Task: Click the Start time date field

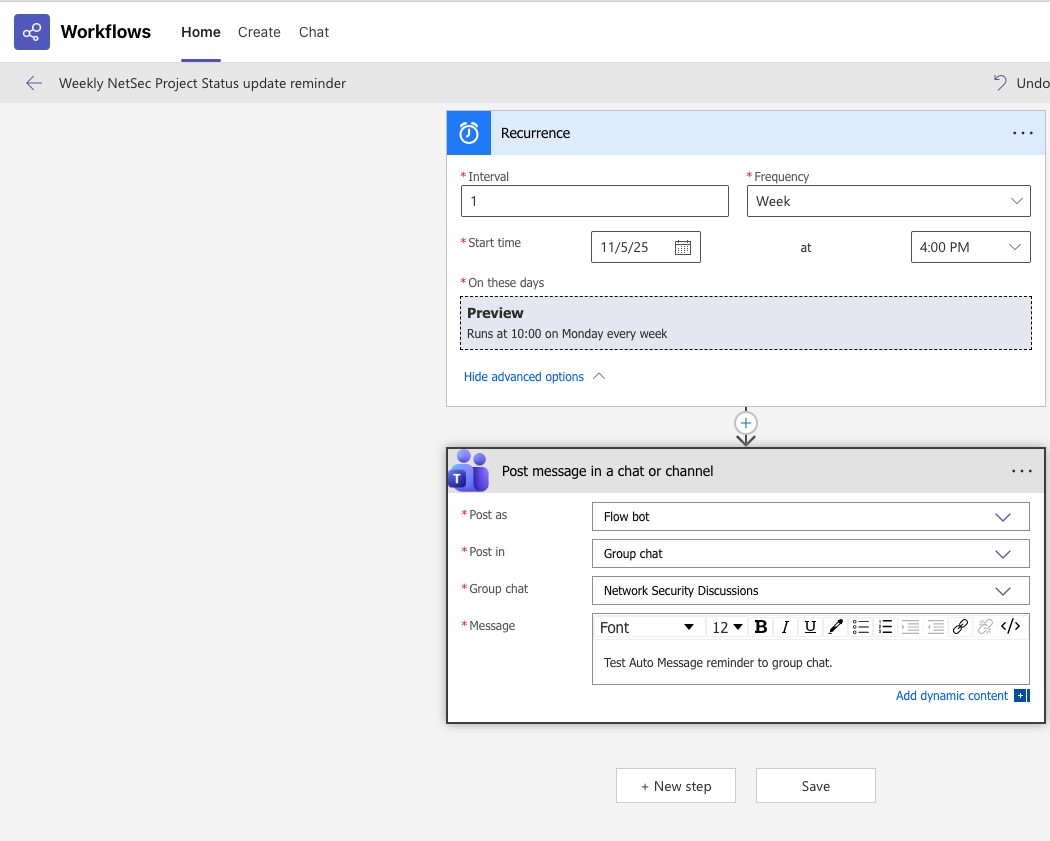Action: (x=646, y=247)
